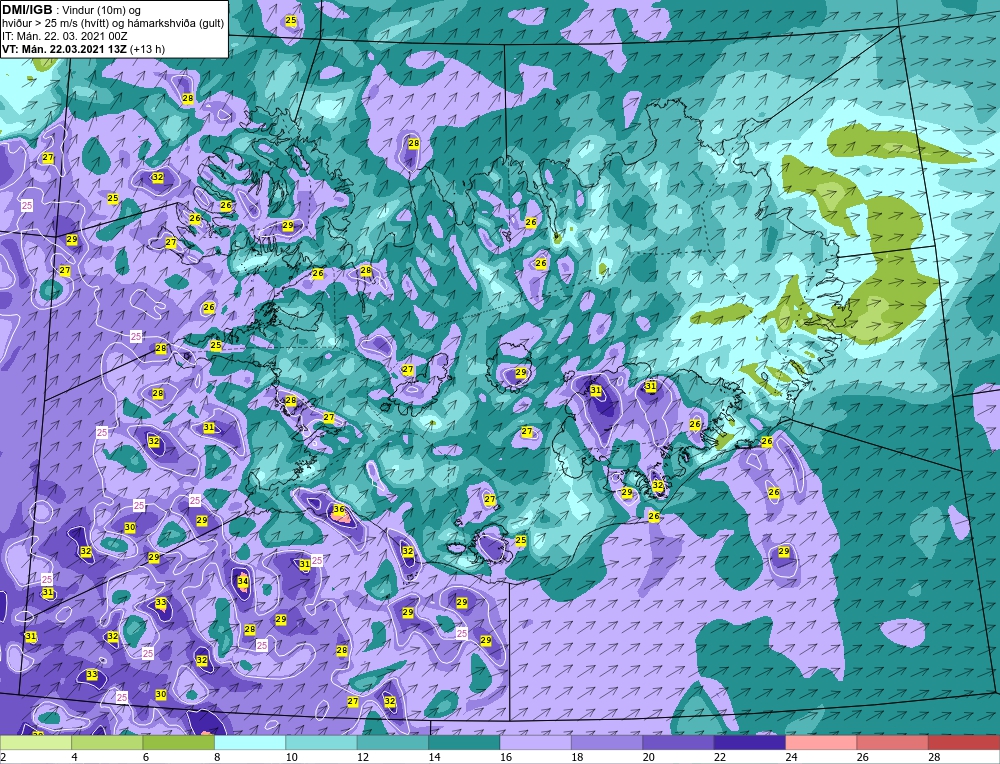Click the 2–4 m/s pale green legend swatch
The image size is (1000, 764).
pos(36,742)
